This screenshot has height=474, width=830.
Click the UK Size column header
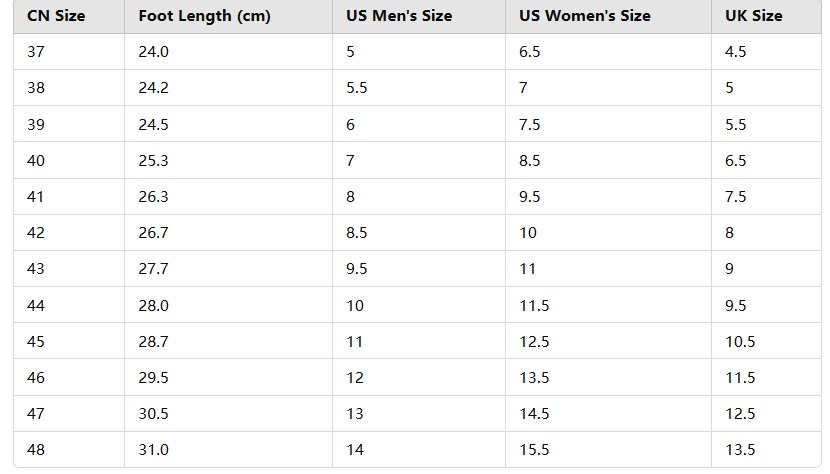pos(766,16)
